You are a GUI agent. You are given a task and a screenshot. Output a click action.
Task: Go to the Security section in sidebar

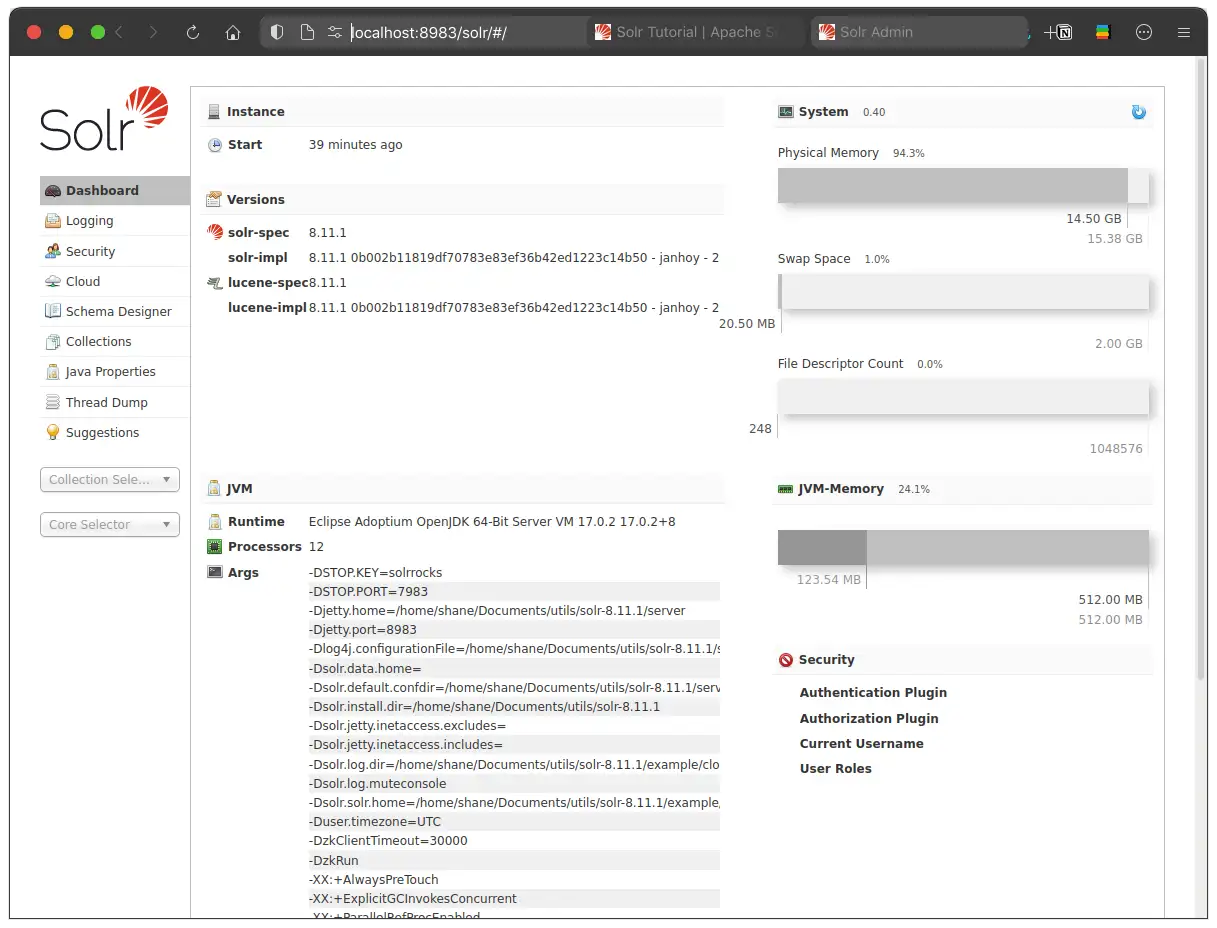coord(115,251)
